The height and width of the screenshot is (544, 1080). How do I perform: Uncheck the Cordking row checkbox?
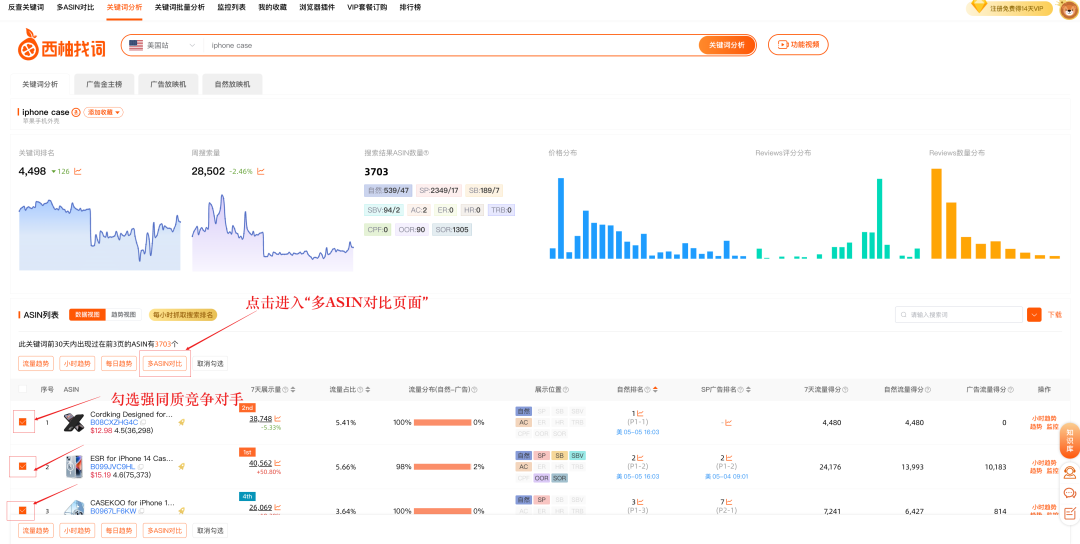click(x=23, y=422)
